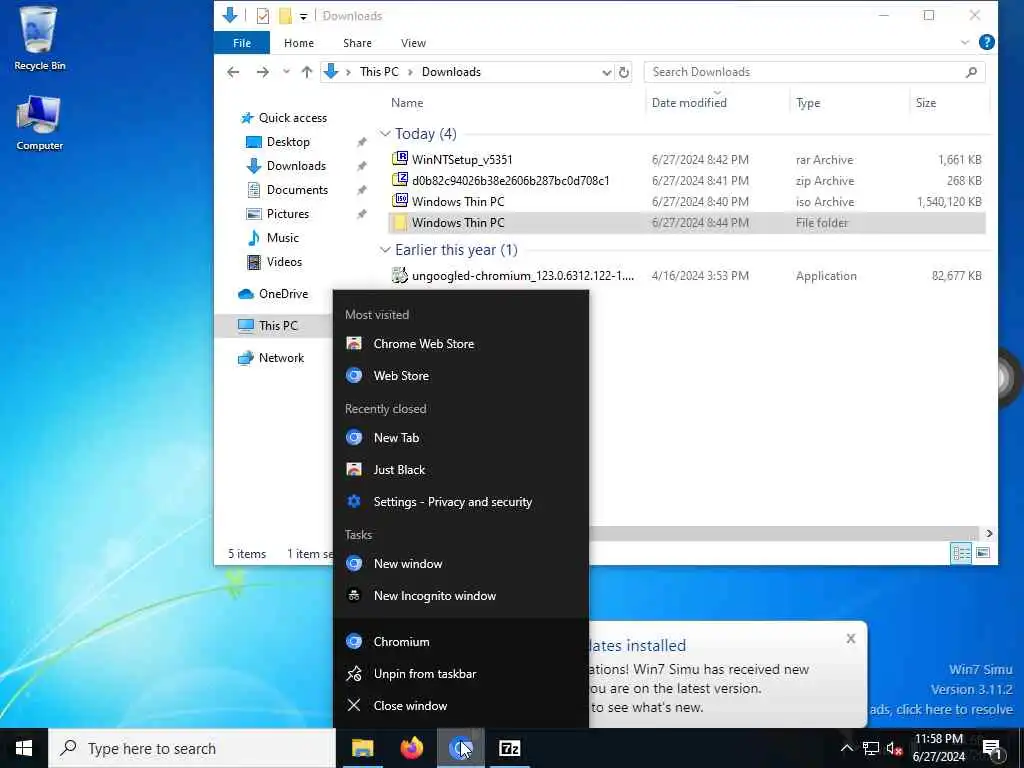This screenshot has width=1024, height=768.
Task: Select ungoogled-chromium application file
Action: pyautogui.click(x=687, y=276)
